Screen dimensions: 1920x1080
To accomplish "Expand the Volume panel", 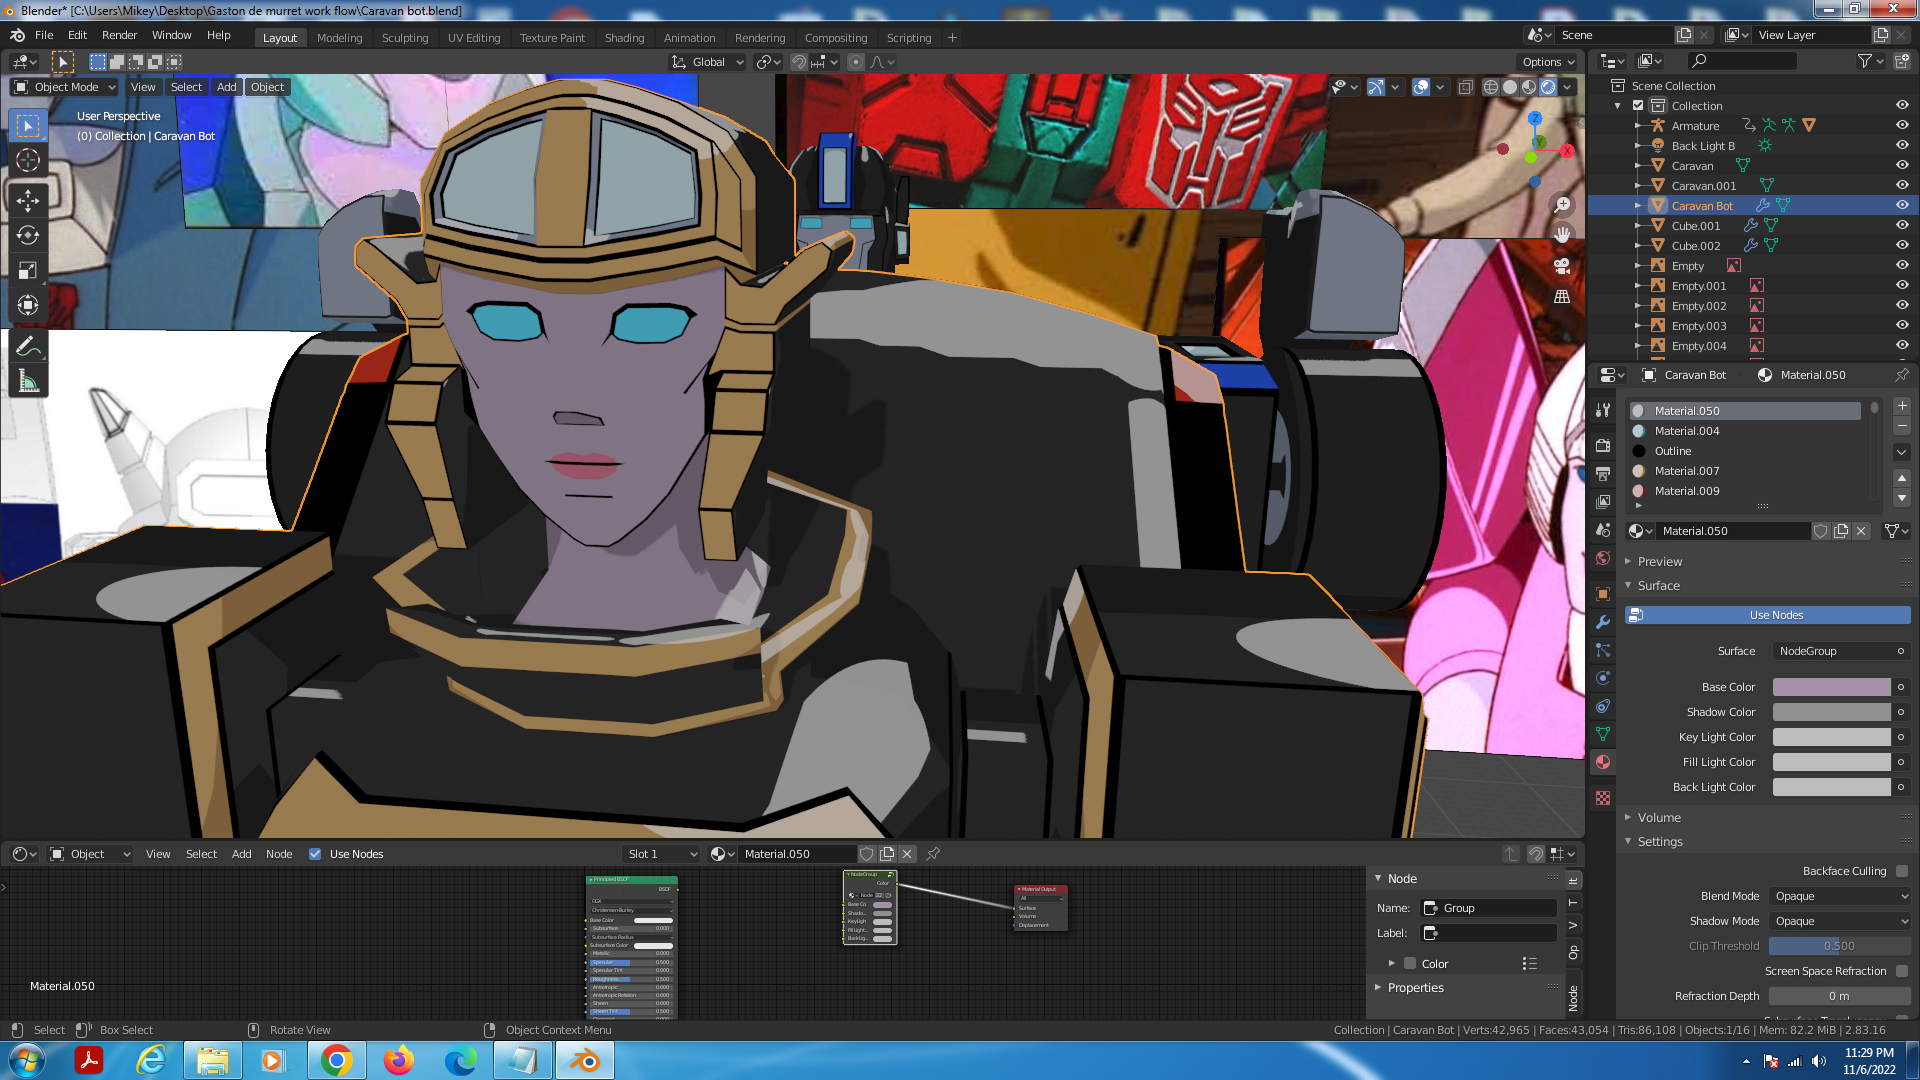I will pyautogui.click(x=1659, y=818).
